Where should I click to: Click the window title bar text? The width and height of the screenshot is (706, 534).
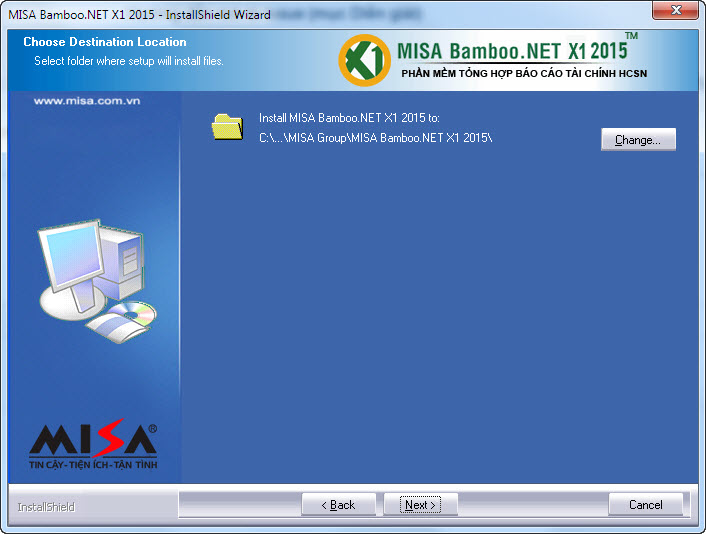click(140, 14)
